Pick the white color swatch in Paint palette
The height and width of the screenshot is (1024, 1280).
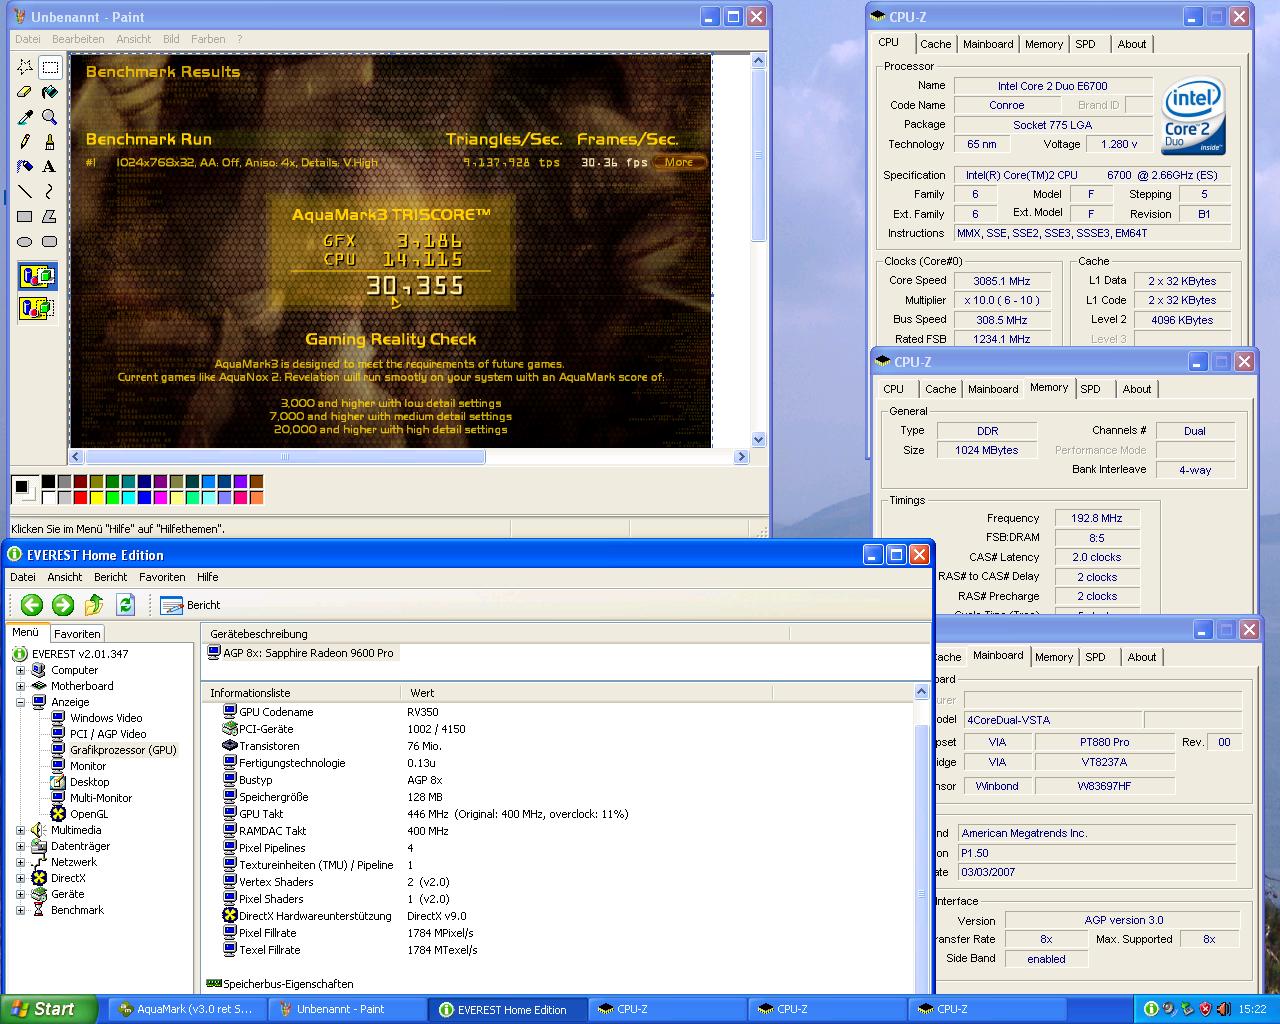tap(48, 498)
